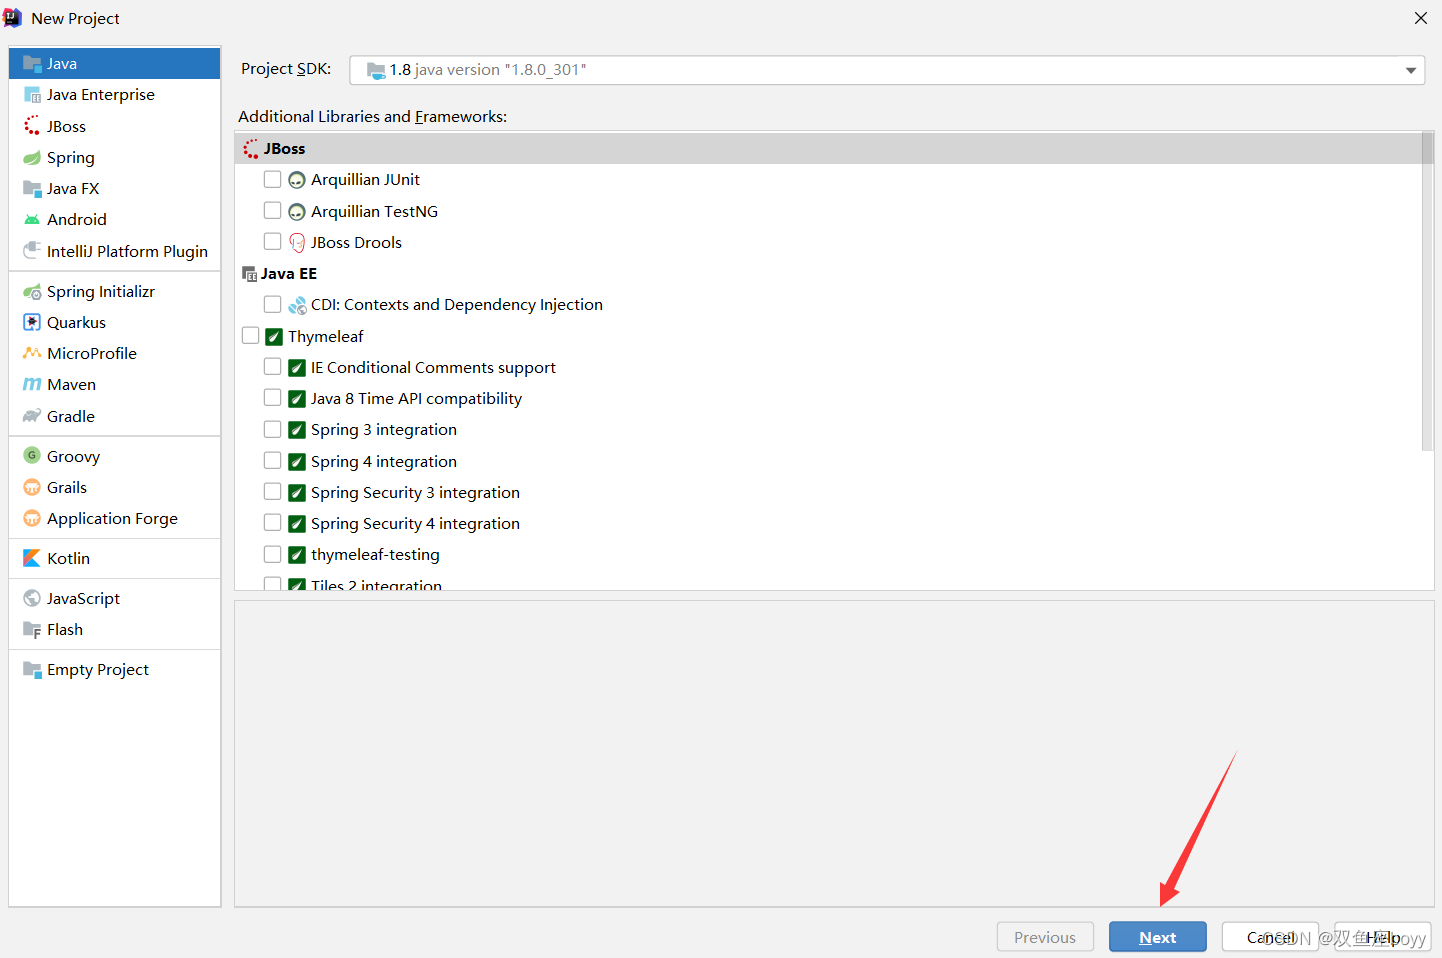The height and width of the screenshot is (958, 1442).
Task: Click the Spring Initializr icon
Action: (32, 291)
